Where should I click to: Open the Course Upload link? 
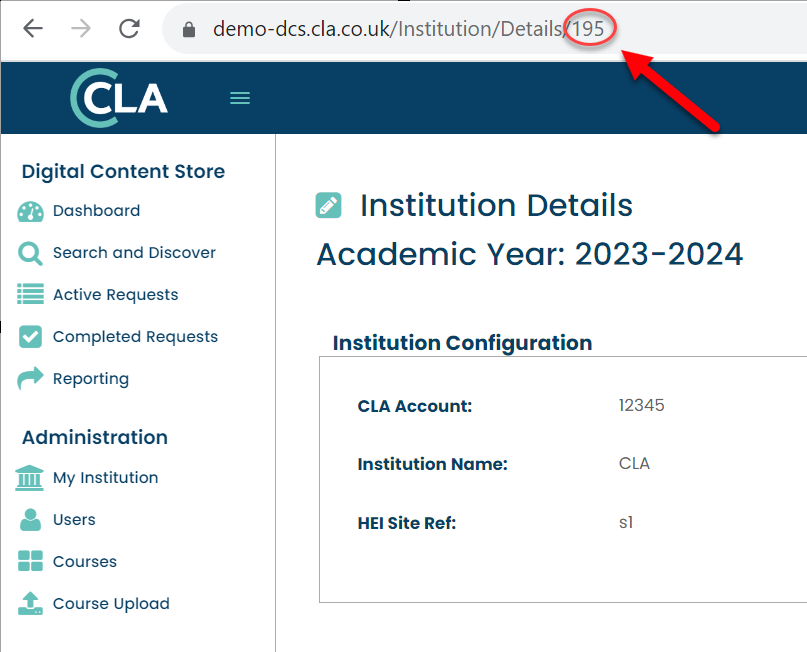(111, 604)
